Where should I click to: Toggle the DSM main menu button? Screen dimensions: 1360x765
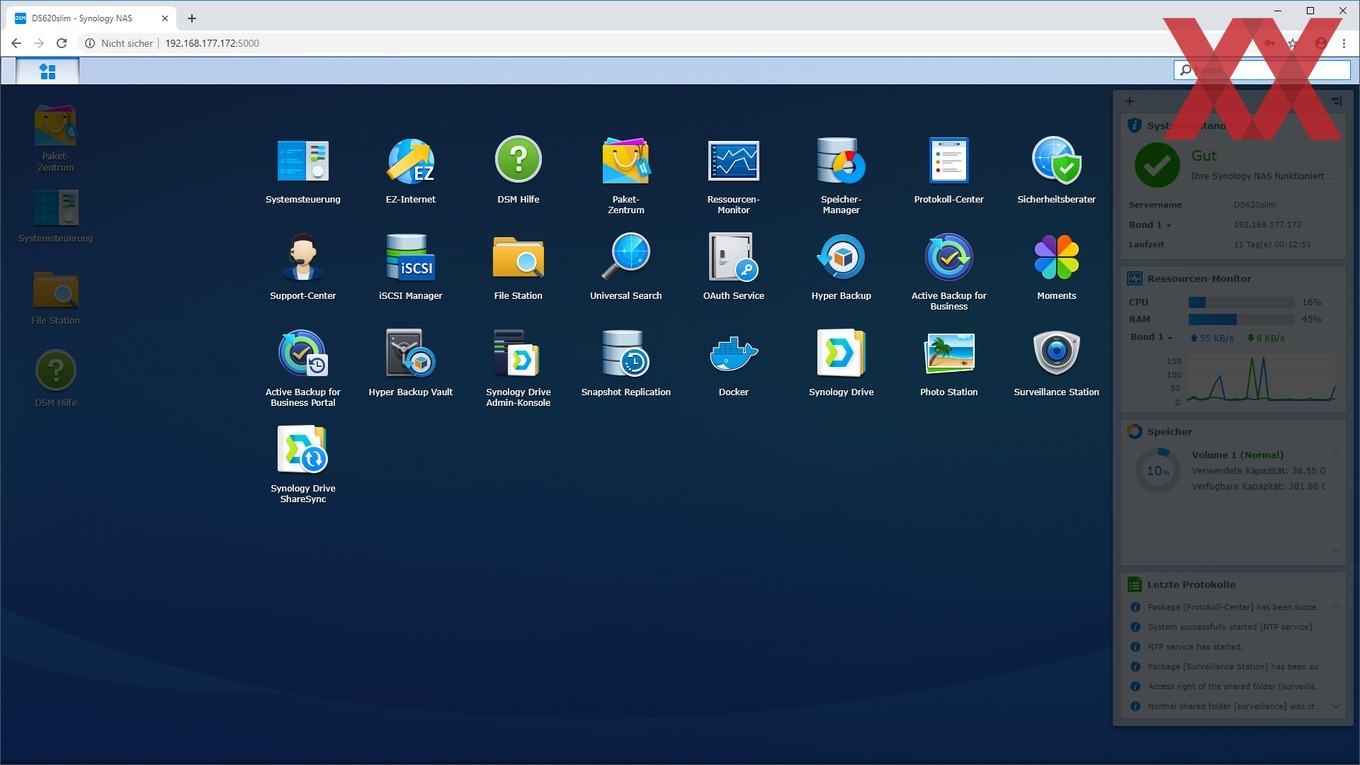pyautogui.click(x=48, y=70)
